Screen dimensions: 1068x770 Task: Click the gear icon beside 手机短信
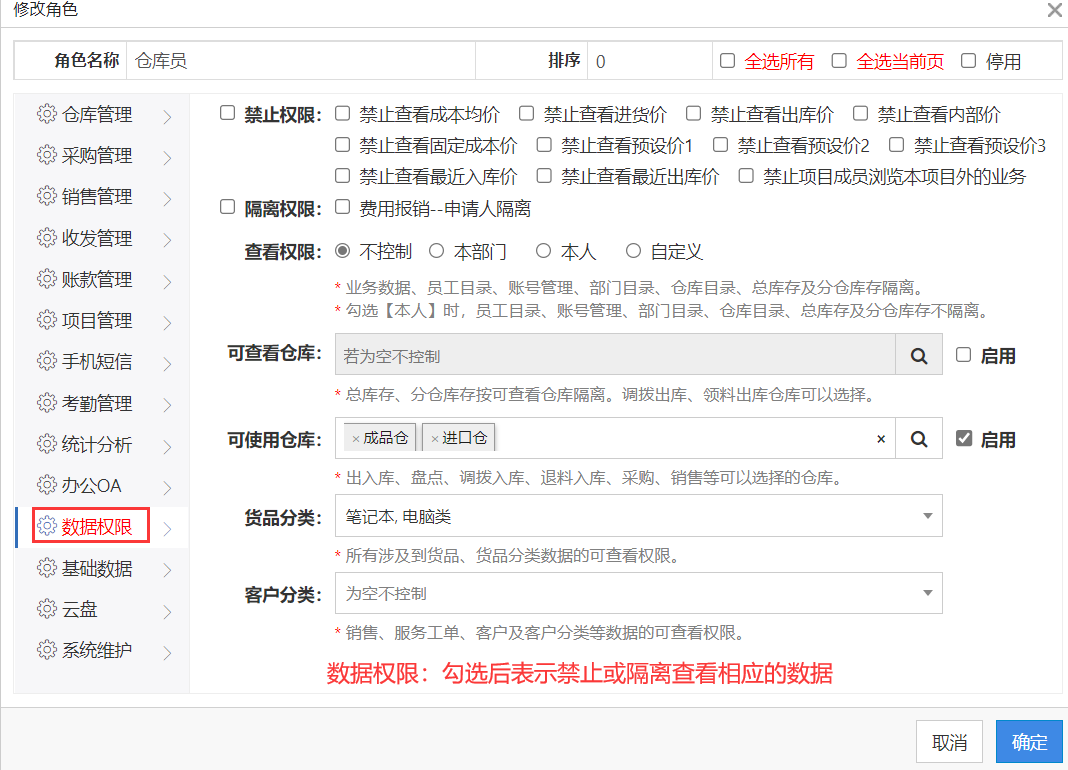(46, 360)
